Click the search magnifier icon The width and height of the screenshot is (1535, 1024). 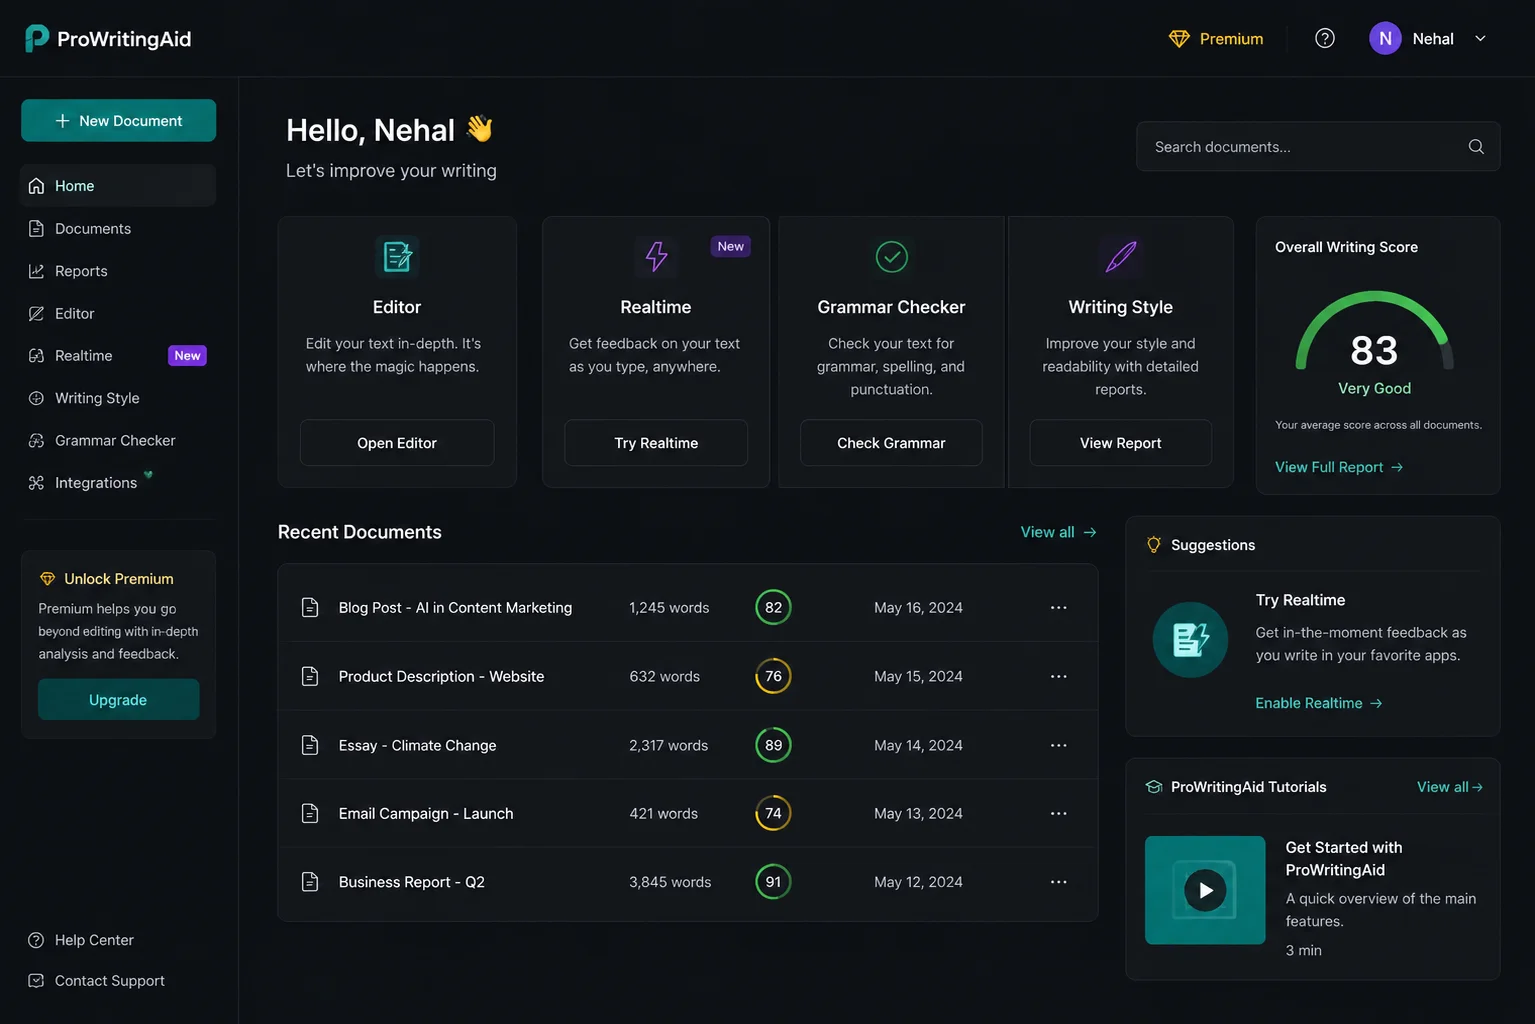point(1476,147)
